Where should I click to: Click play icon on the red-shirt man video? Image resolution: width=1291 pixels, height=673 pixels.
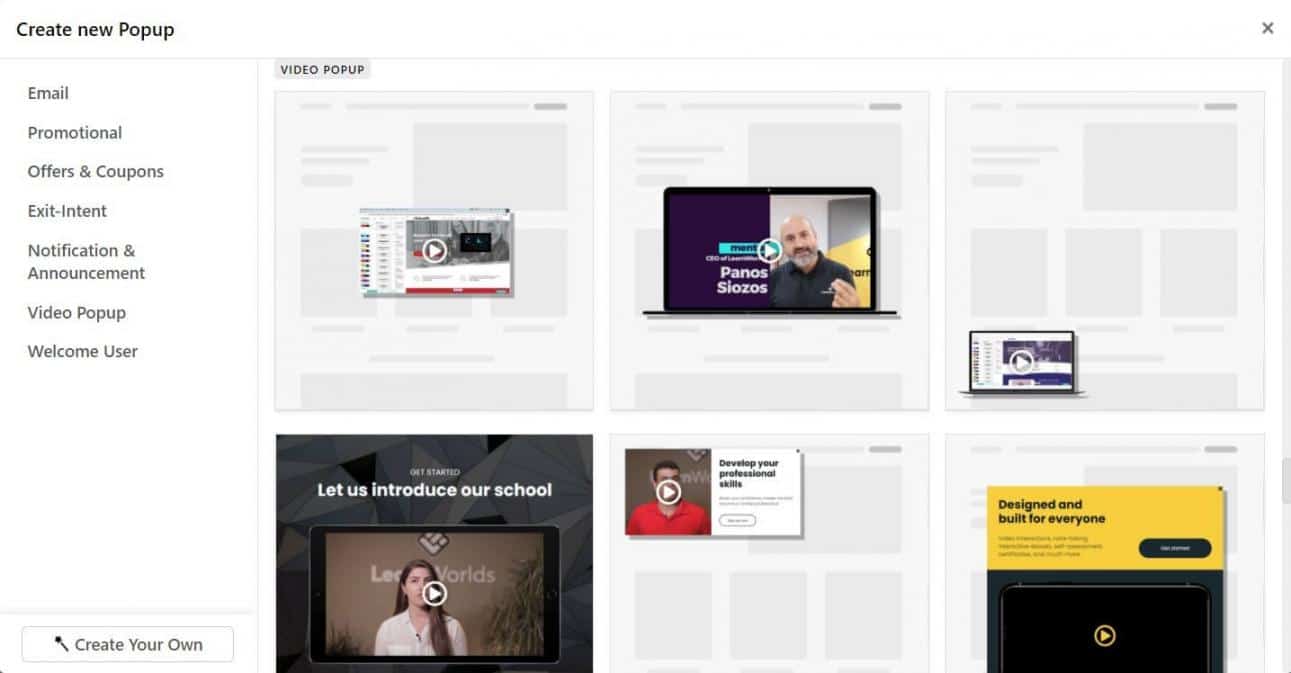point(668,492)
